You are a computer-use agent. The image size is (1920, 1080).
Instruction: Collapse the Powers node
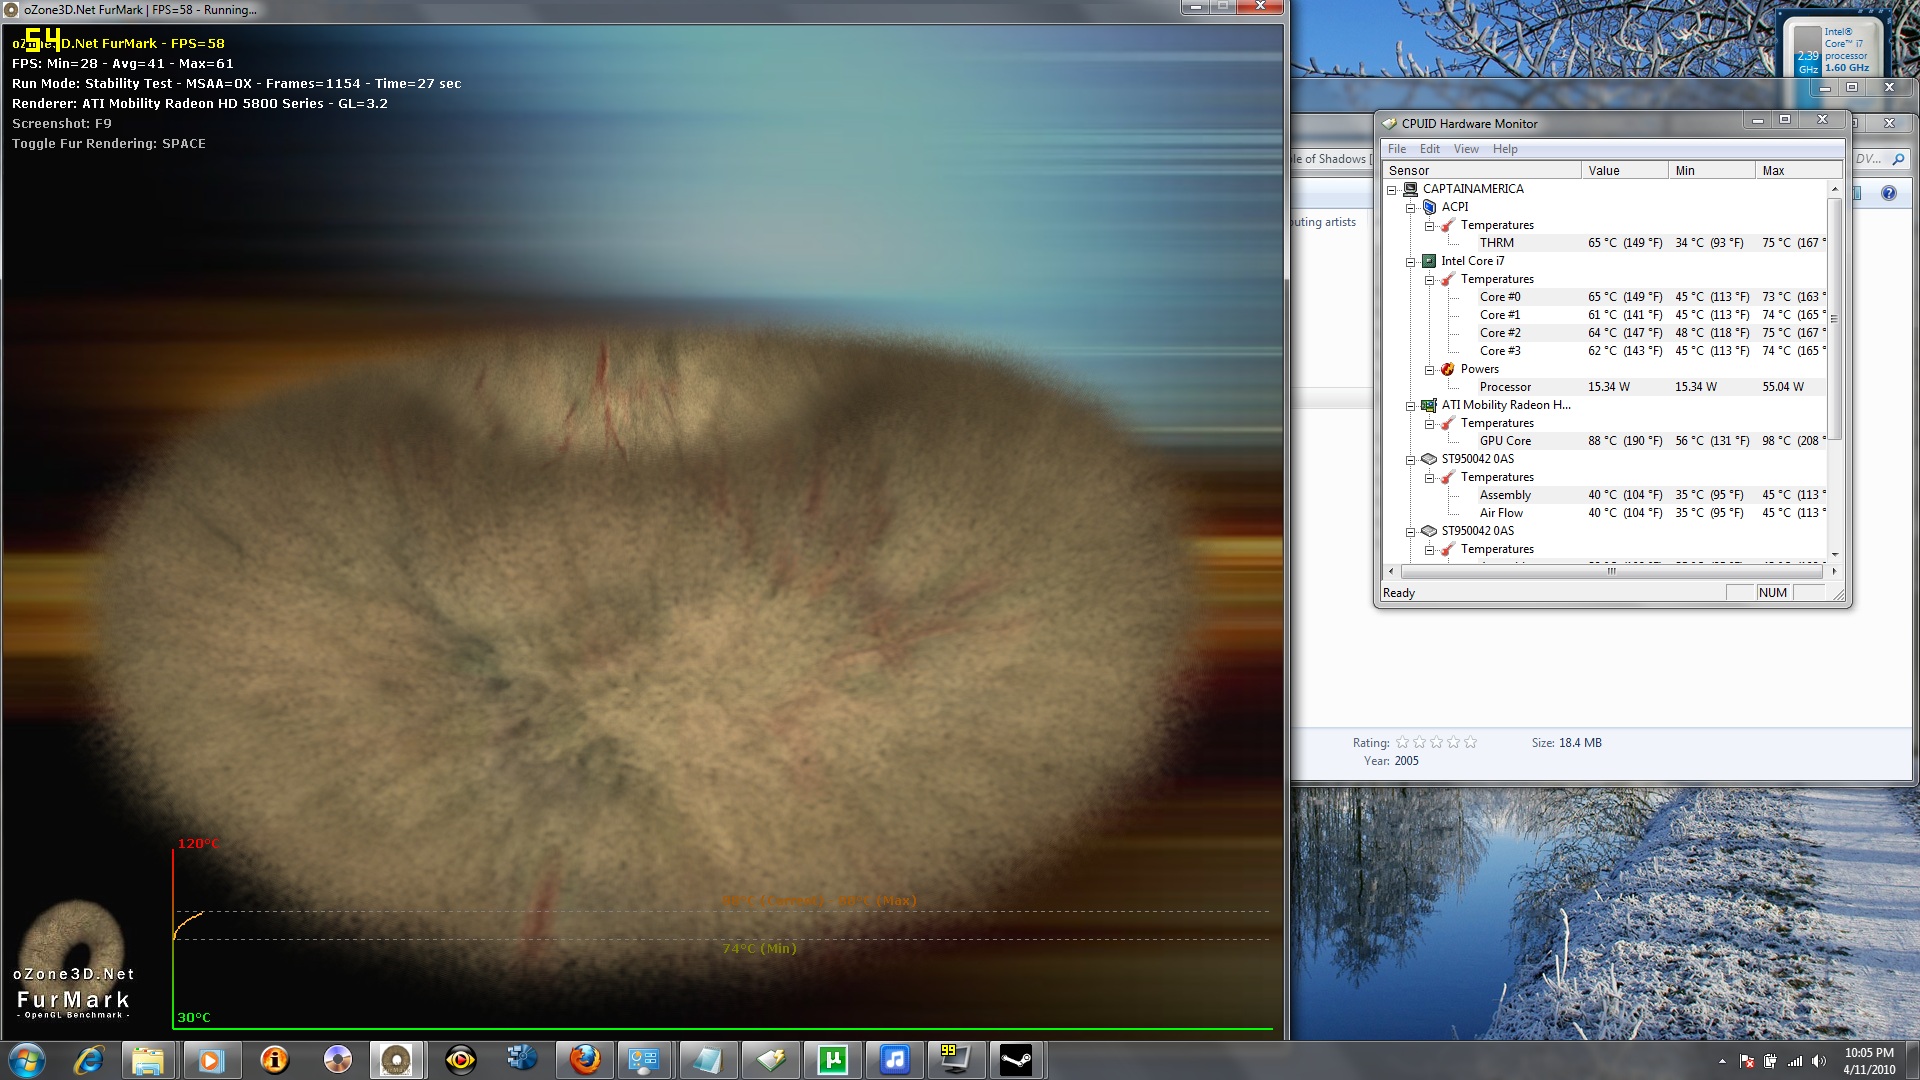1429,370
